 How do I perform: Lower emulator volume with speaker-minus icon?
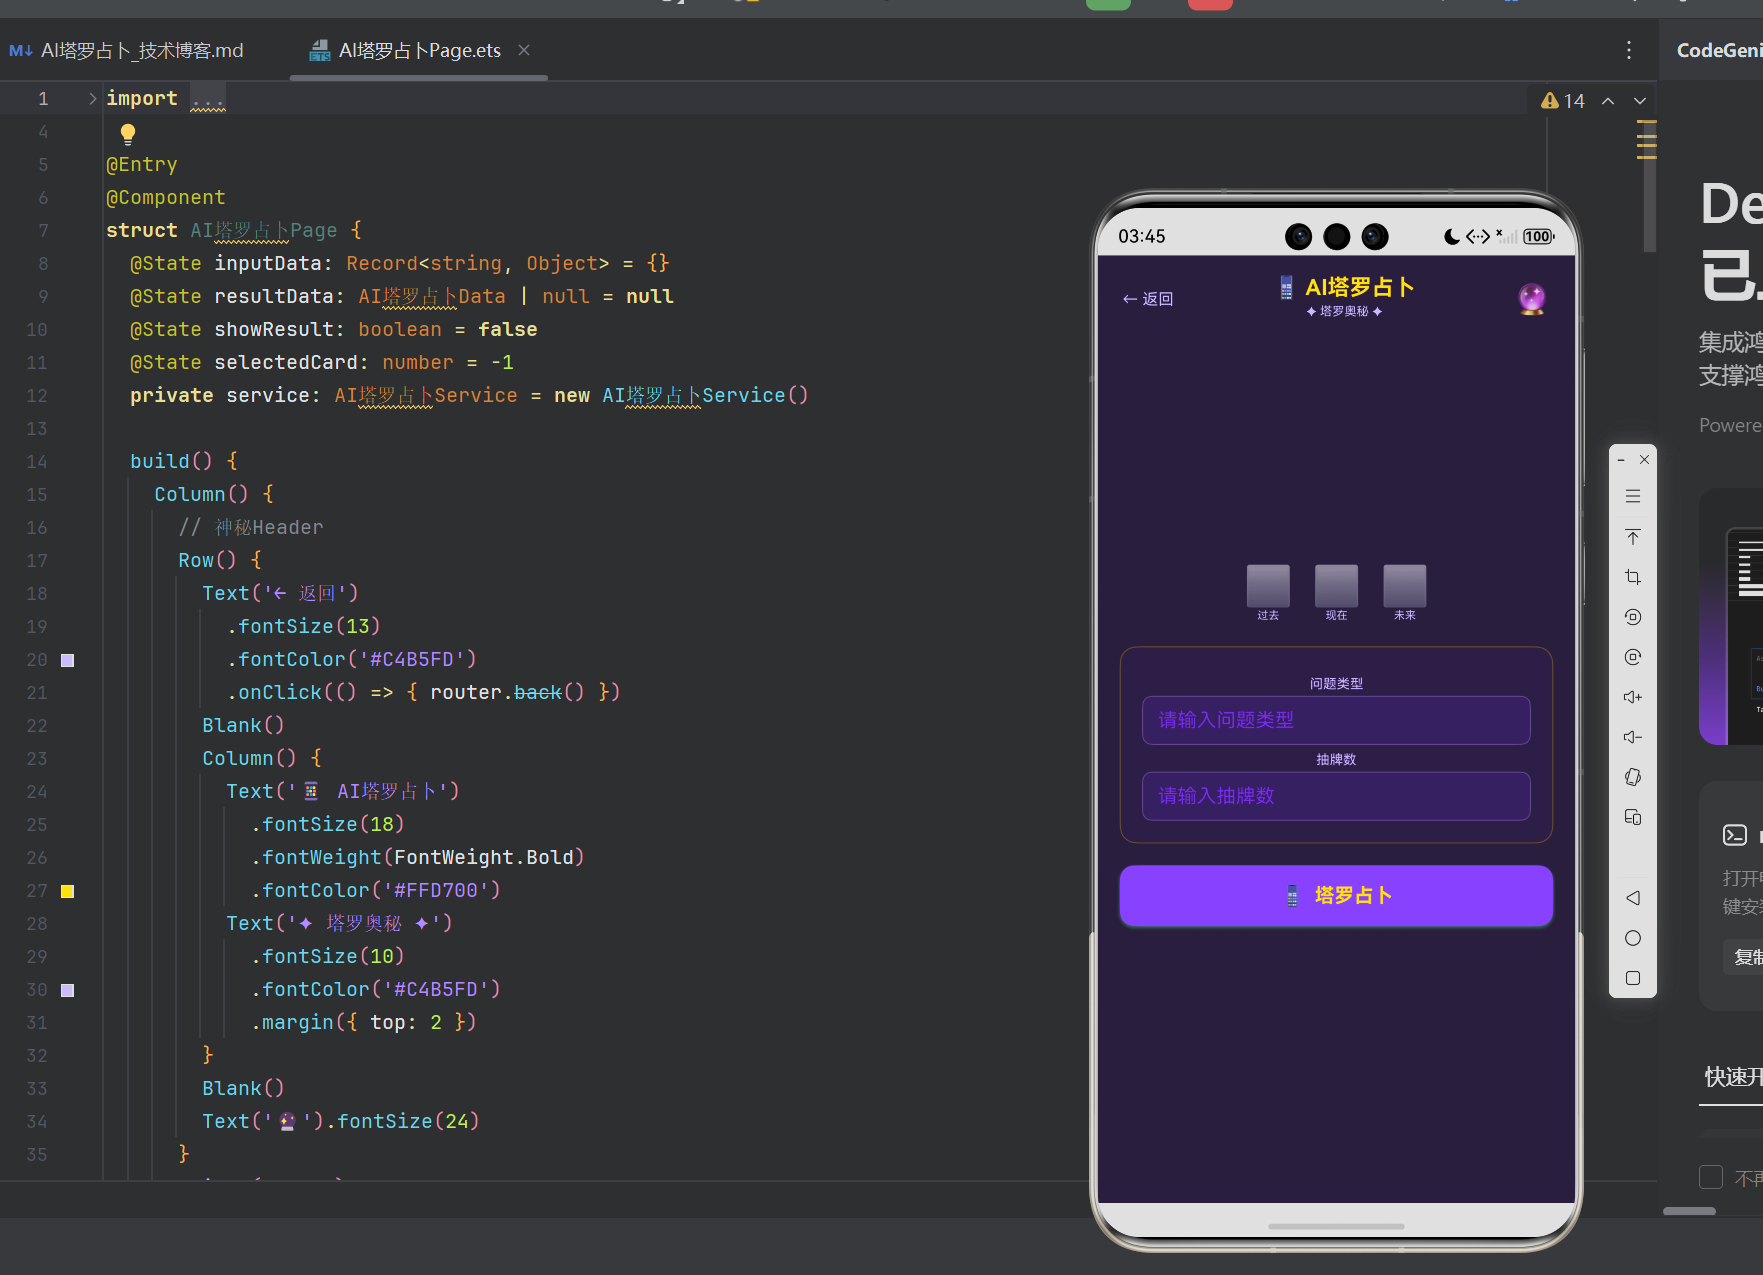tap(1633, 737)
